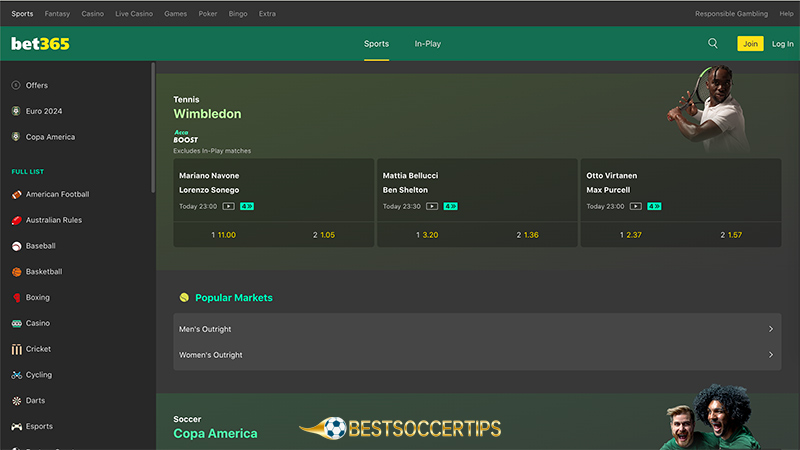Viewport: 800px width, 450px height.
Task: Open Copa America sidebar icon
Action: (16, 137)
